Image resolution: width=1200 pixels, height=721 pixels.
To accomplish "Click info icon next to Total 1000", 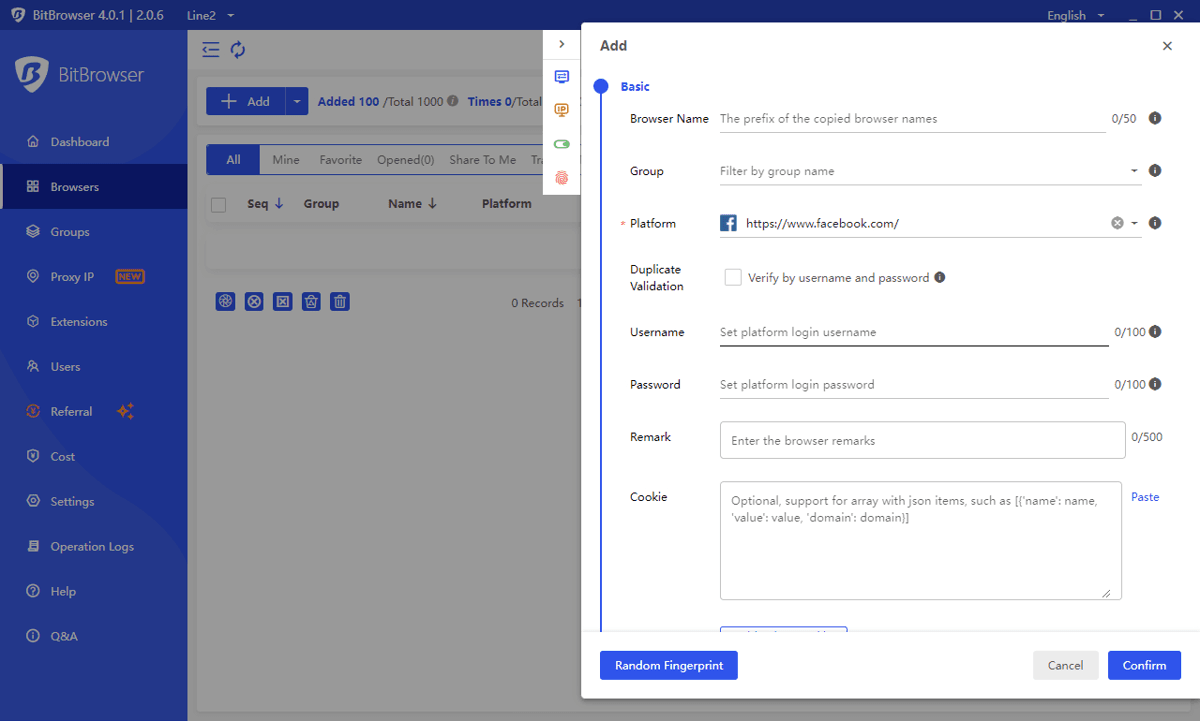I will 453,101.
